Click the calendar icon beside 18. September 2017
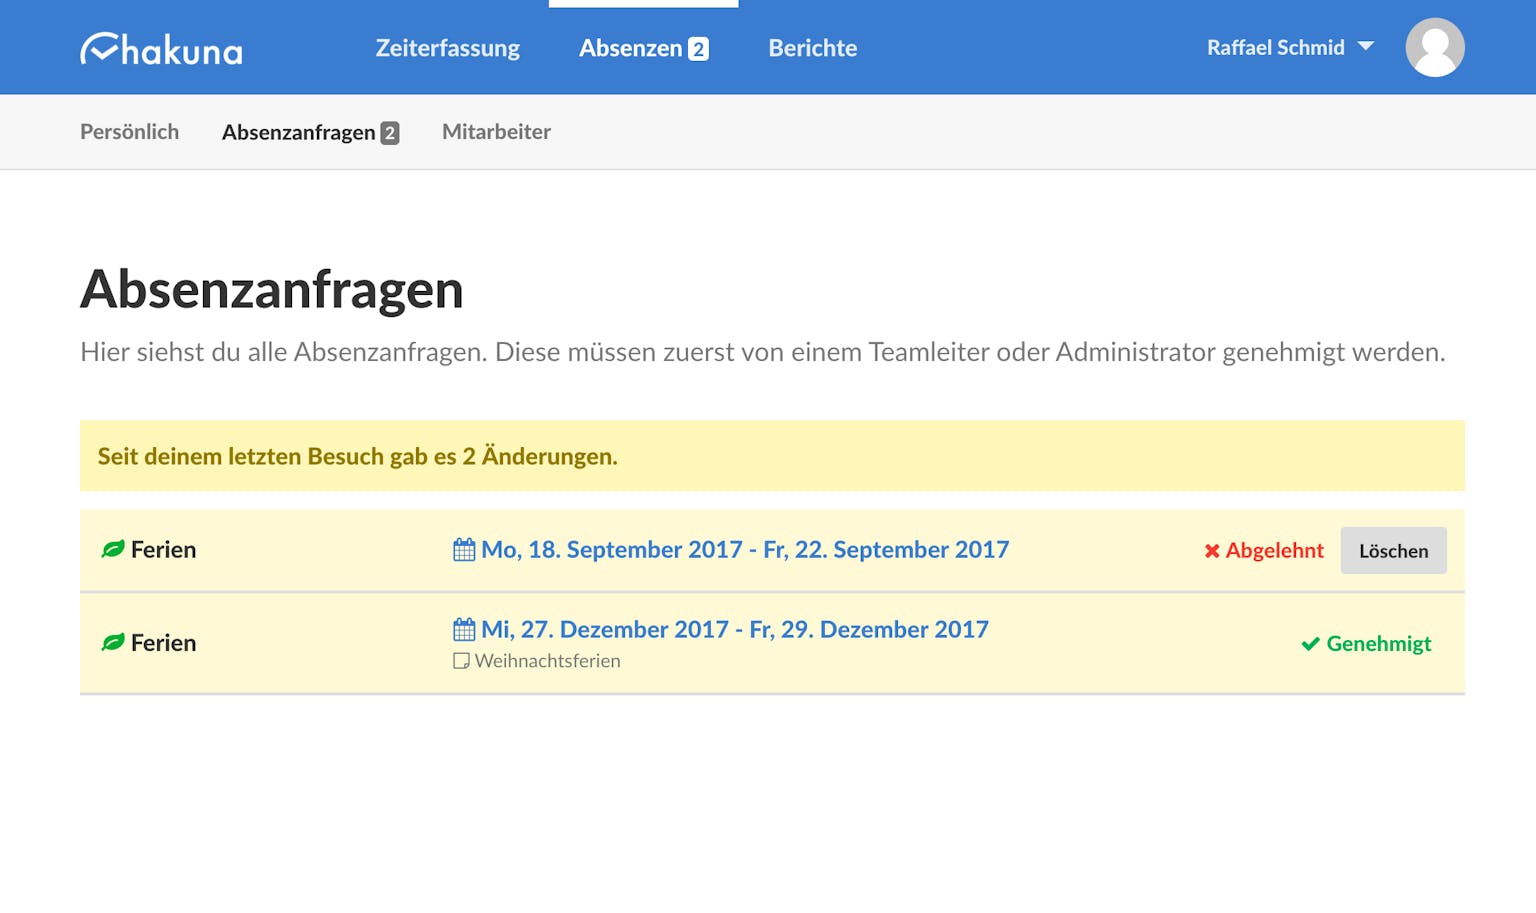Screen dimensions: 1536x913 (464, 549)
